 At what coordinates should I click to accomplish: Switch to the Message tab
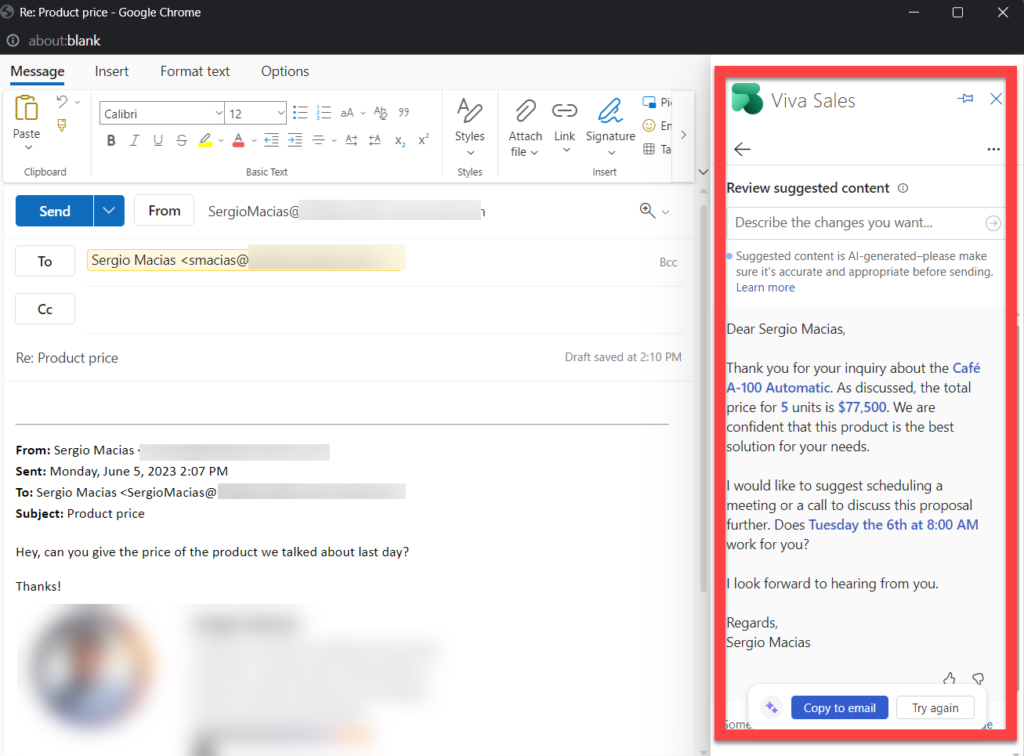(x=37, y=71)
